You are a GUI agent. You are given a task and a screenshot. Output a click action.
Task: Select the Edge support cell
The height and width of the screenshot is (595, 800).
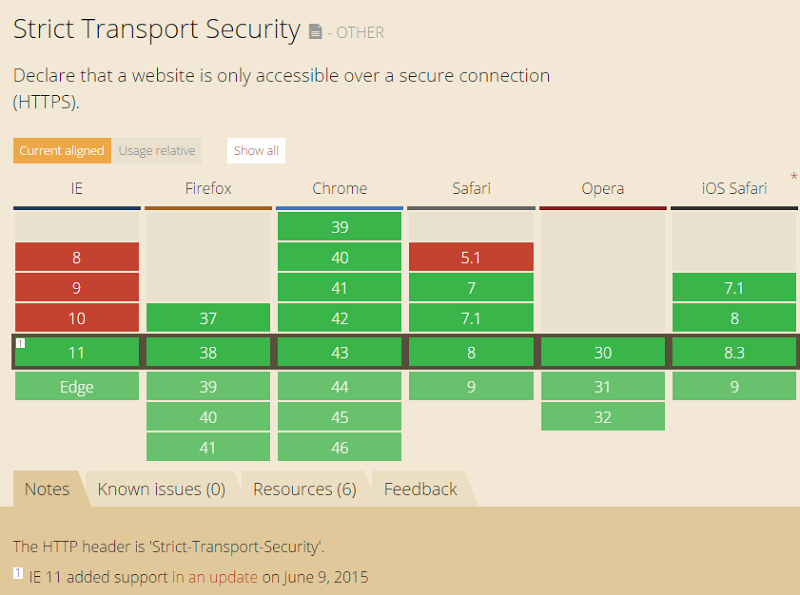(x=76, y=387)
